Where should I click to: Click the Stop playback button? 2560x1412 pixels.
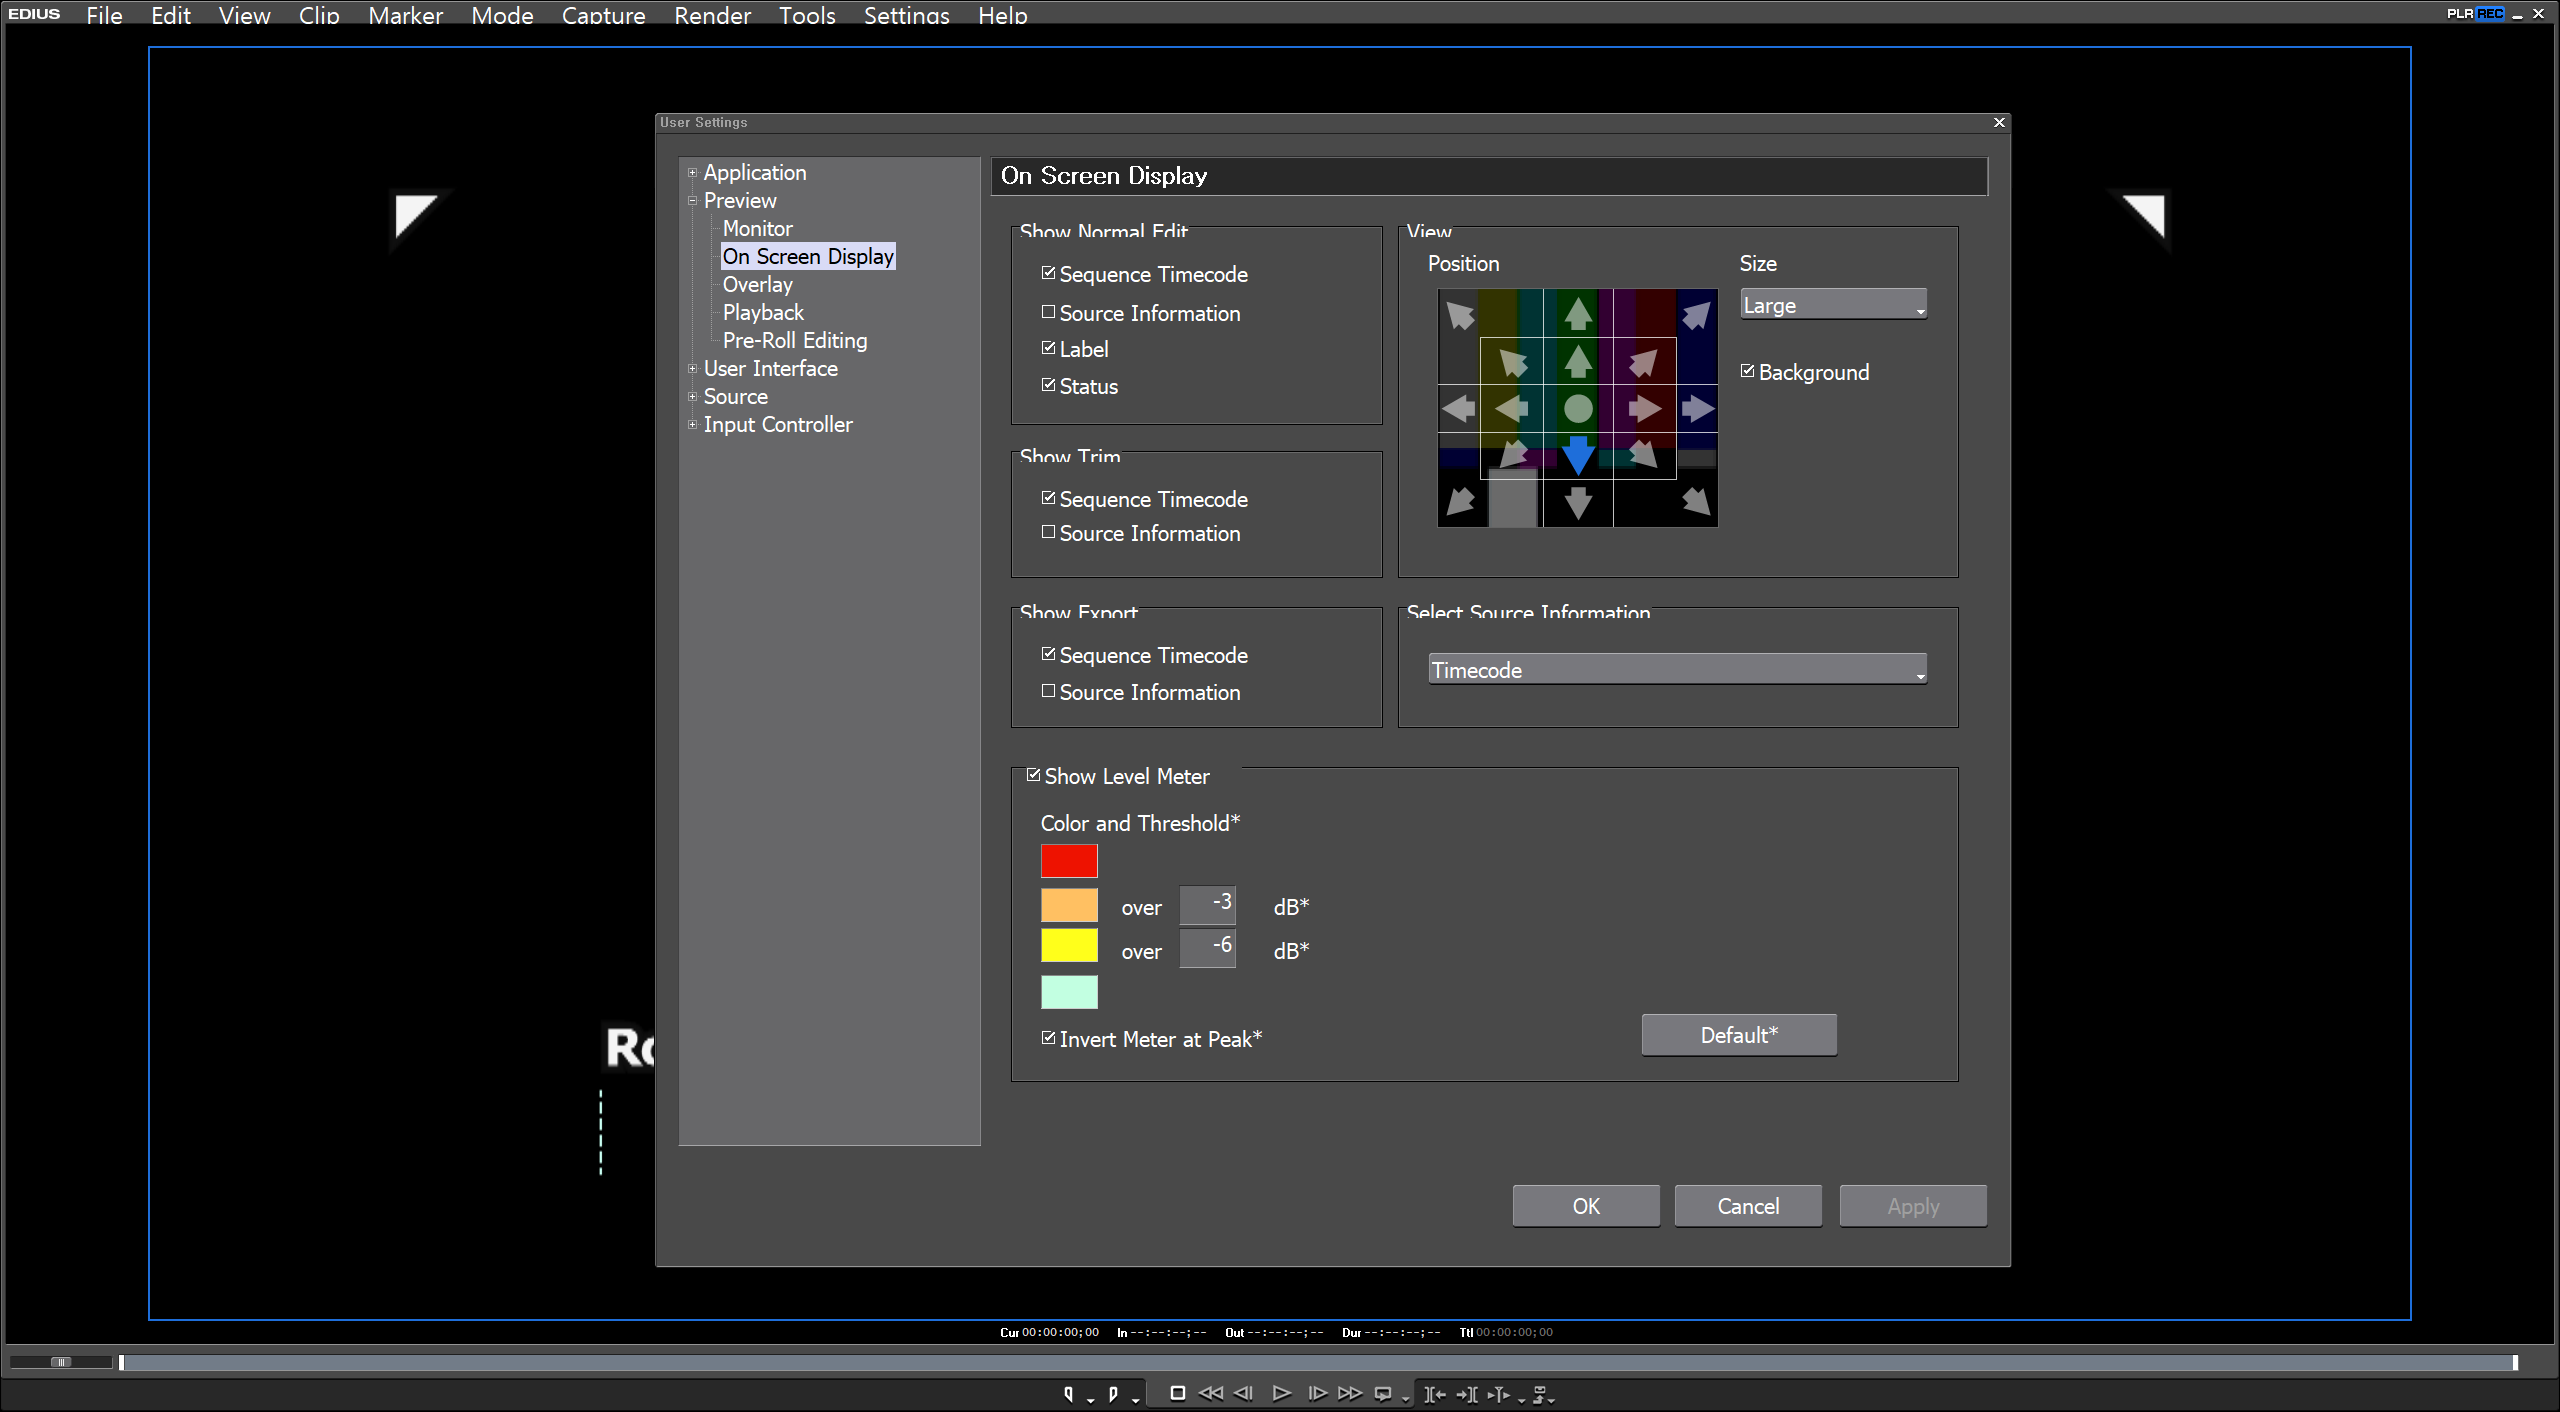(x=1177, y=1393)
